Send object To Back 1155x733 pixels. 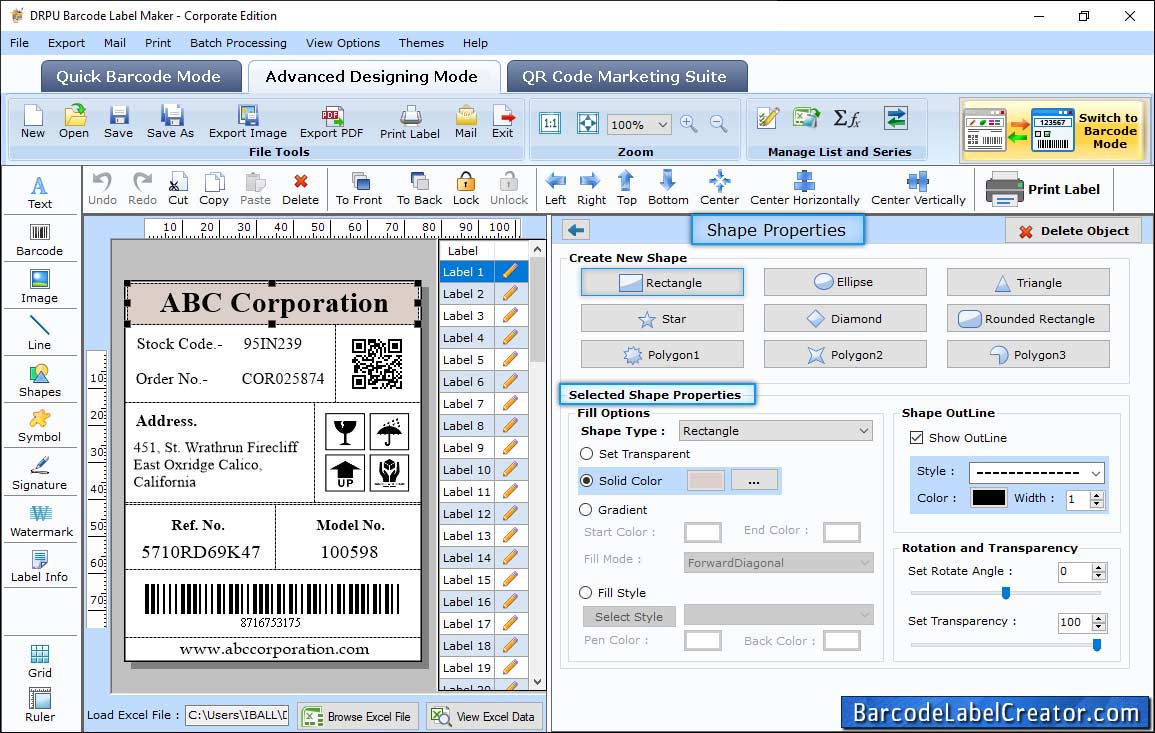(x=419, y=189)
